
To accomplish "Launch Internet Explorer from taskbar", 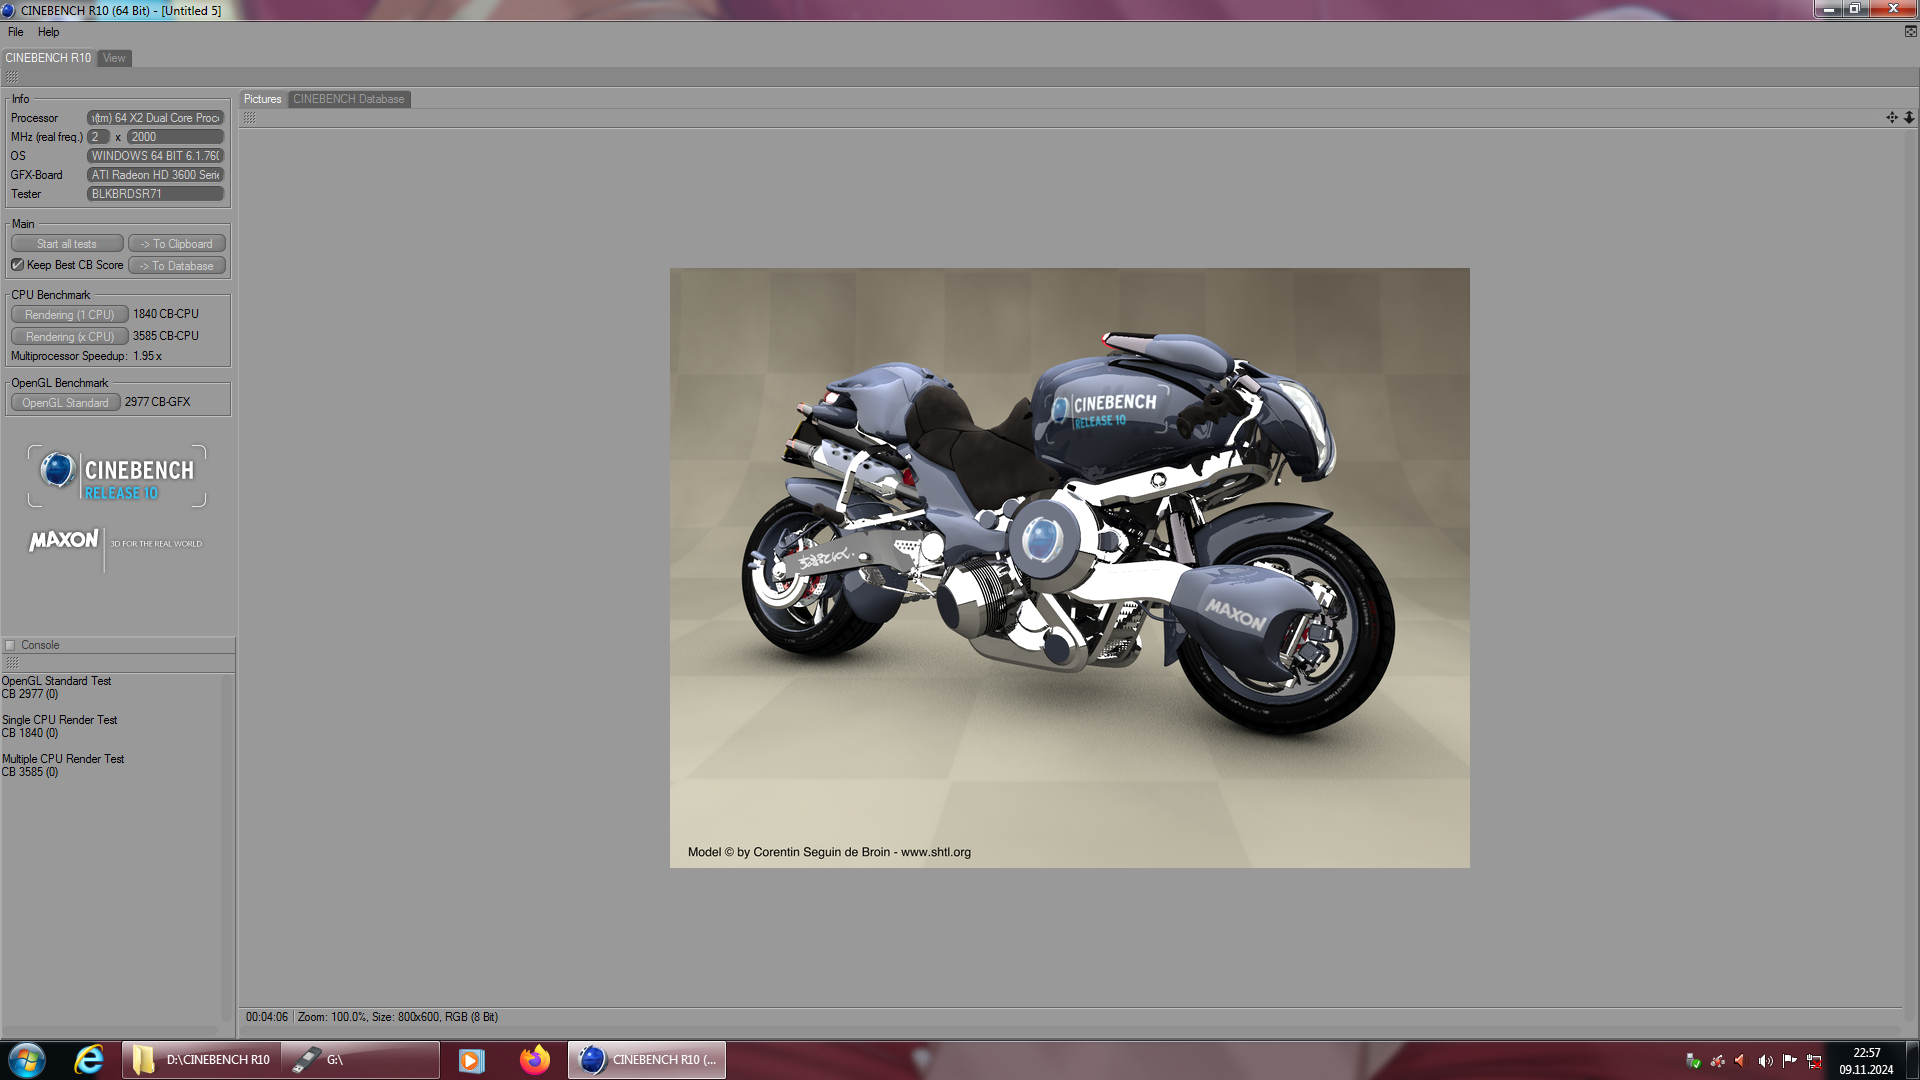I will pos(89,1060).
